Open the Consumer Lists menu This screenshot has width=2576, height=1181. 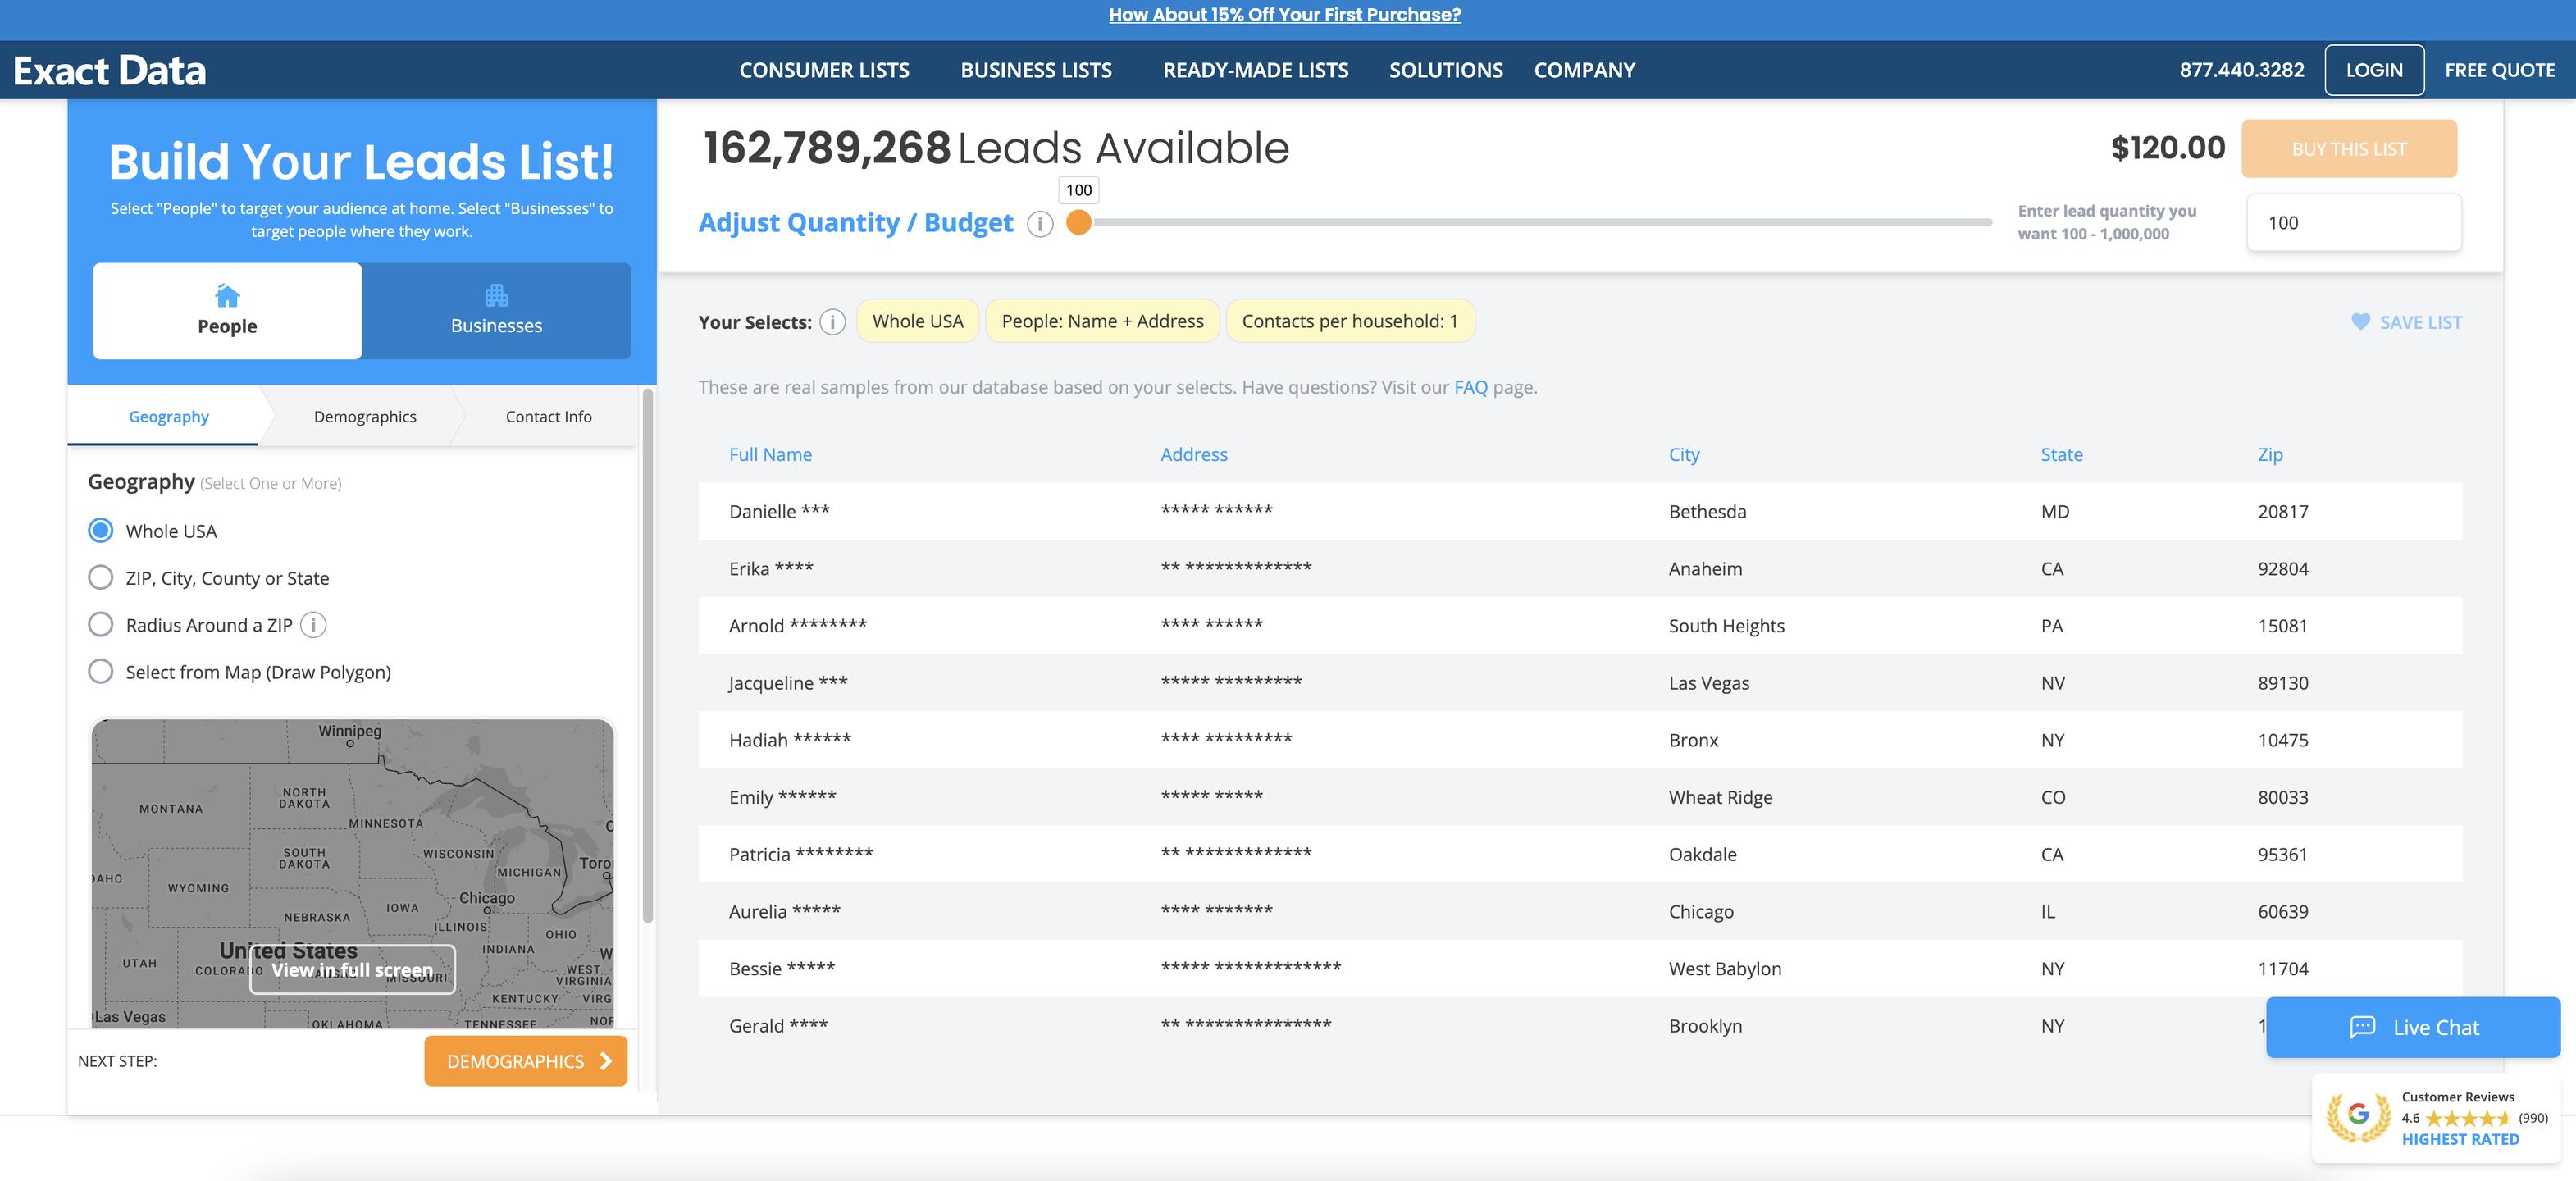824,70
